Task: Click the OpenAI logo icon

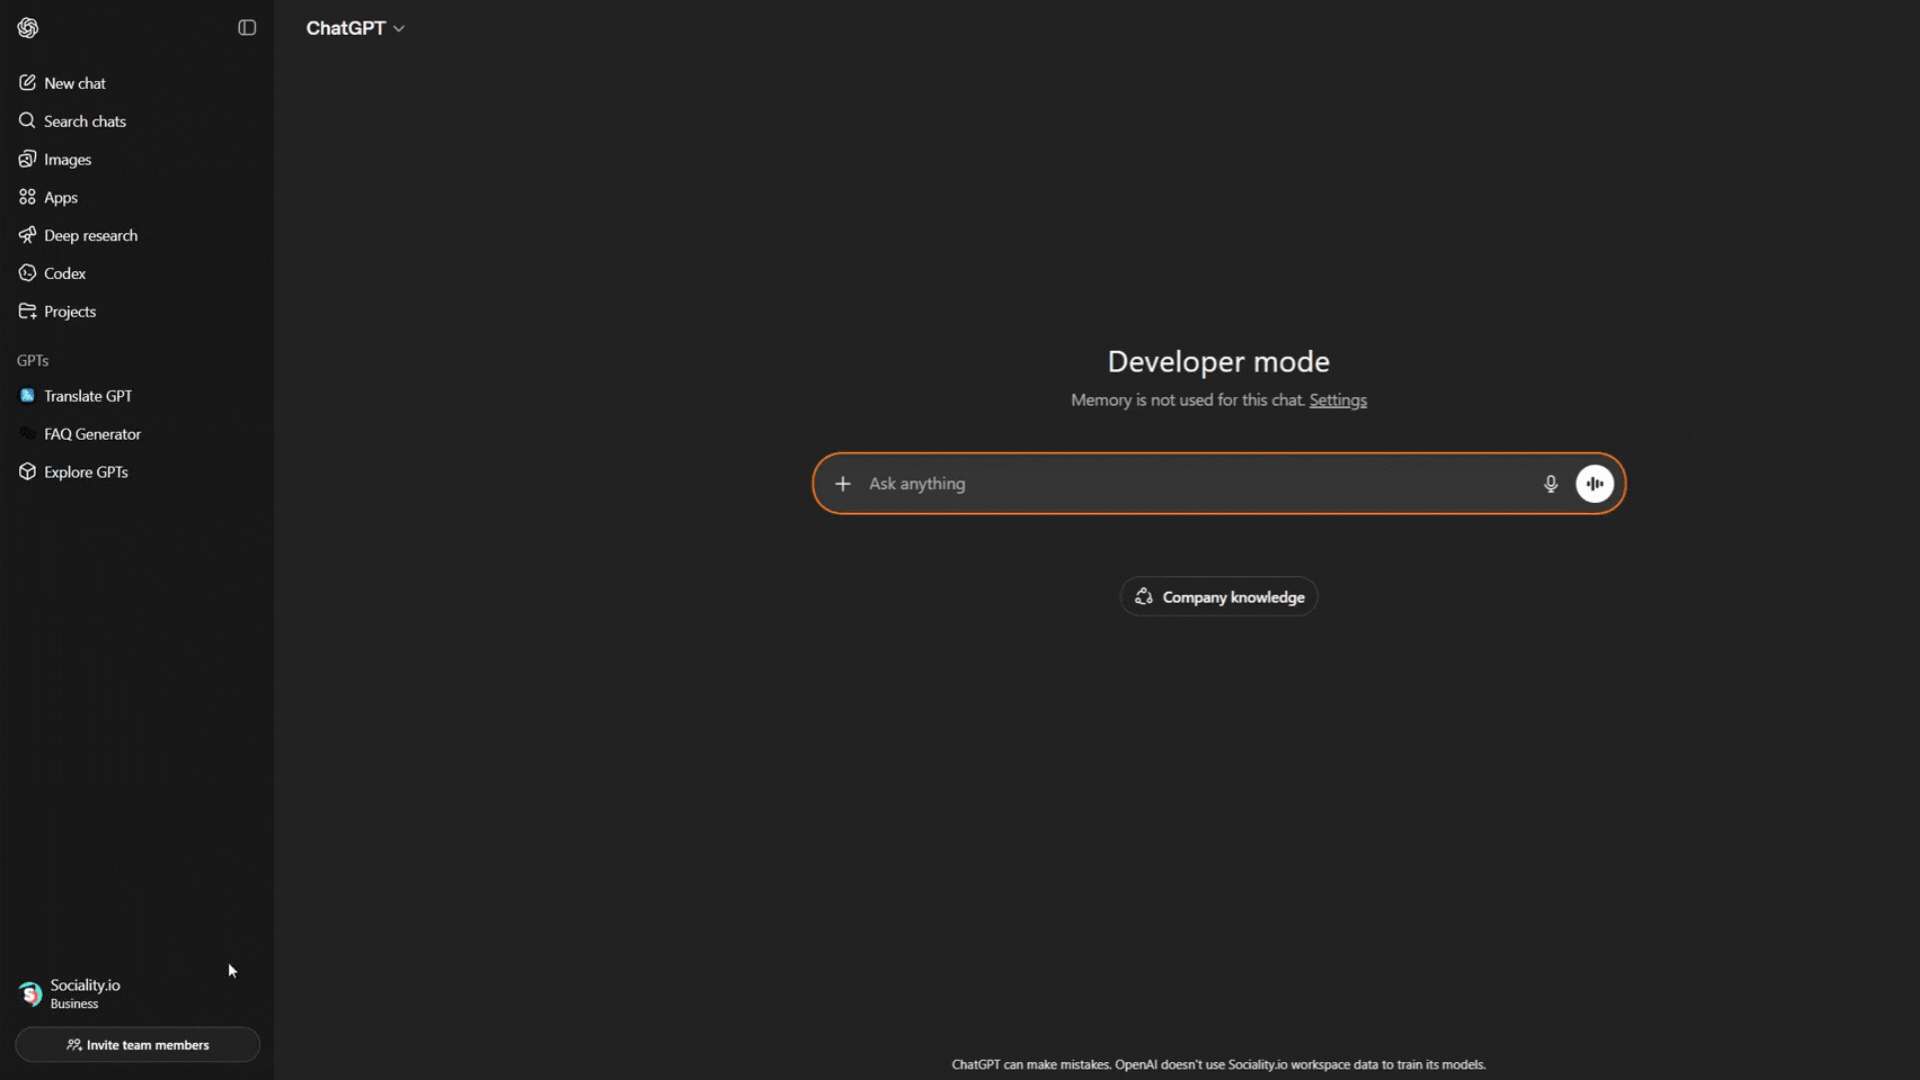Action: (x=28, y=28)
